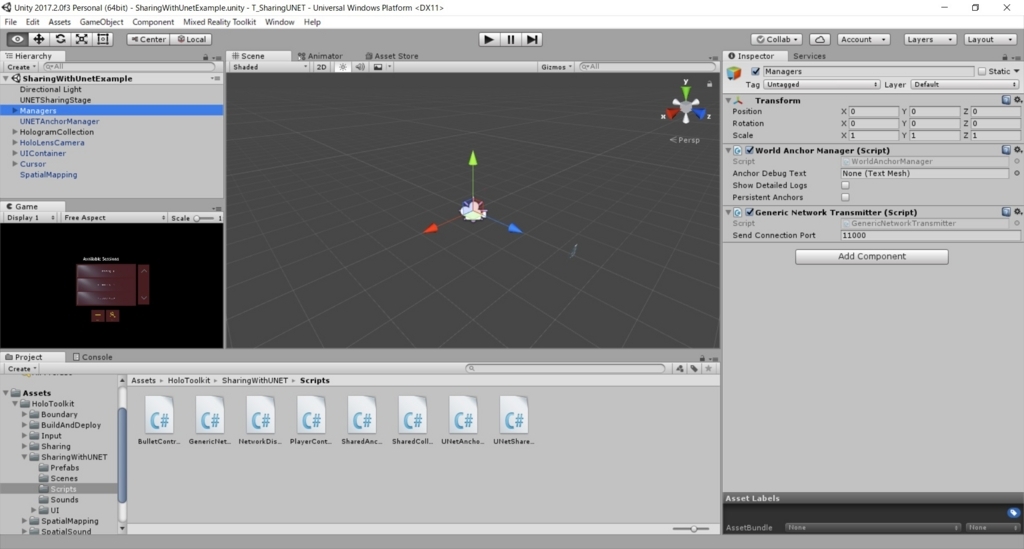The image size is (1024, 549).
Task: Click the Step frame button
Action: coord(532,39)
